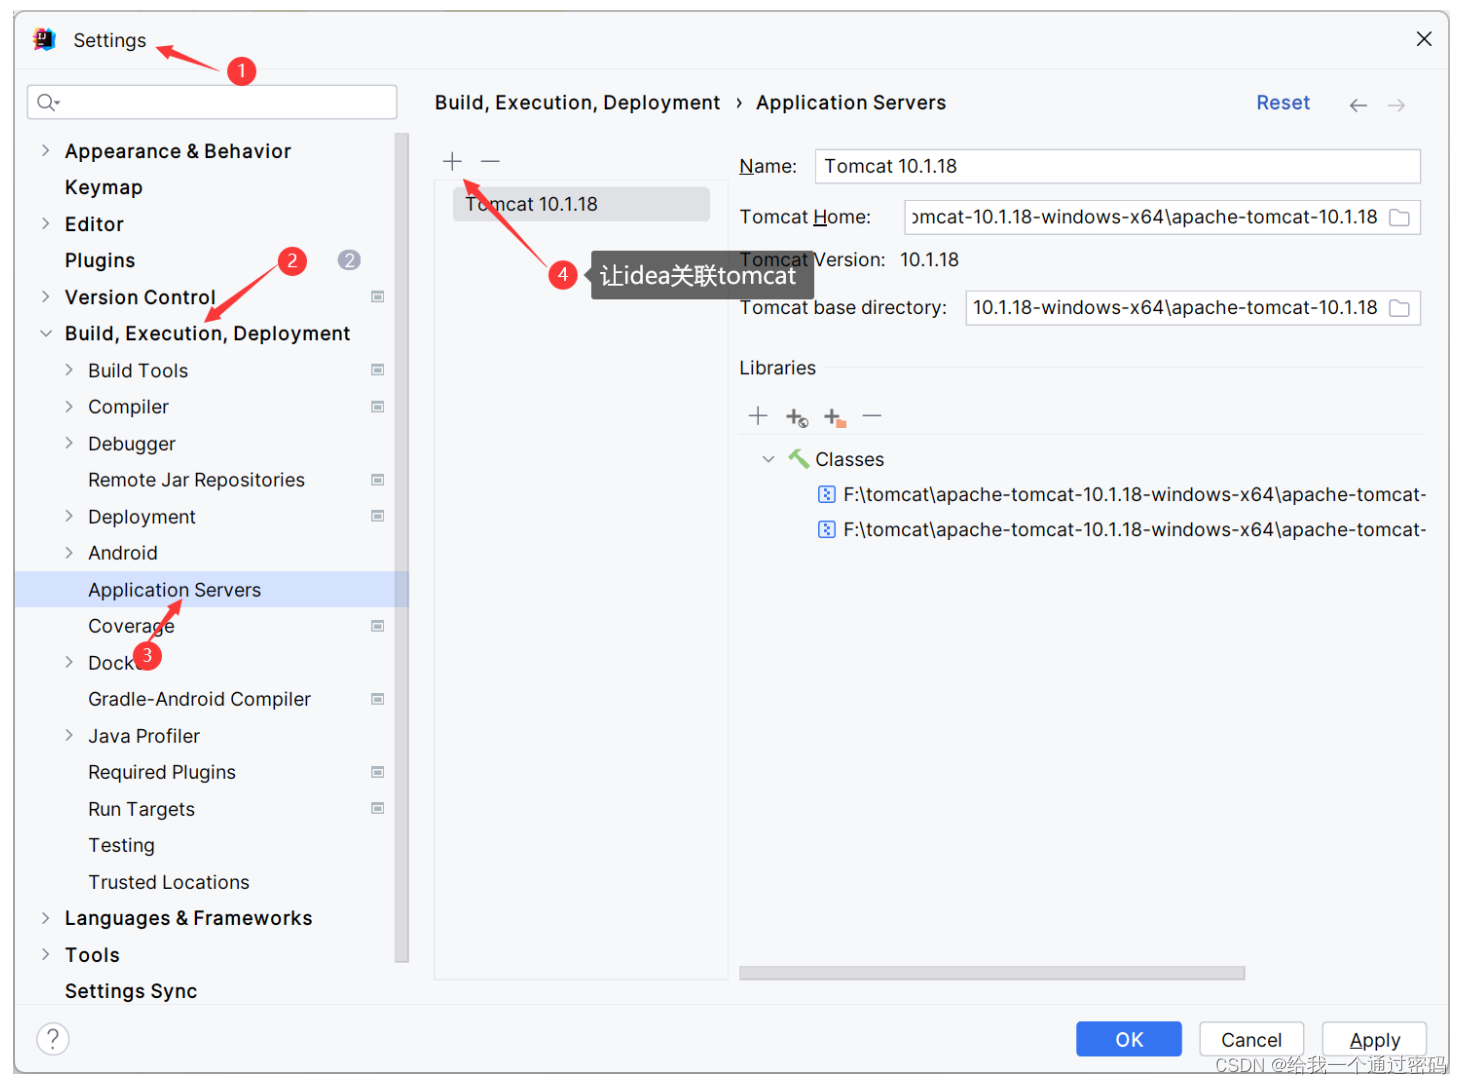
Task: Click the settings search input field
Action: 212,102
